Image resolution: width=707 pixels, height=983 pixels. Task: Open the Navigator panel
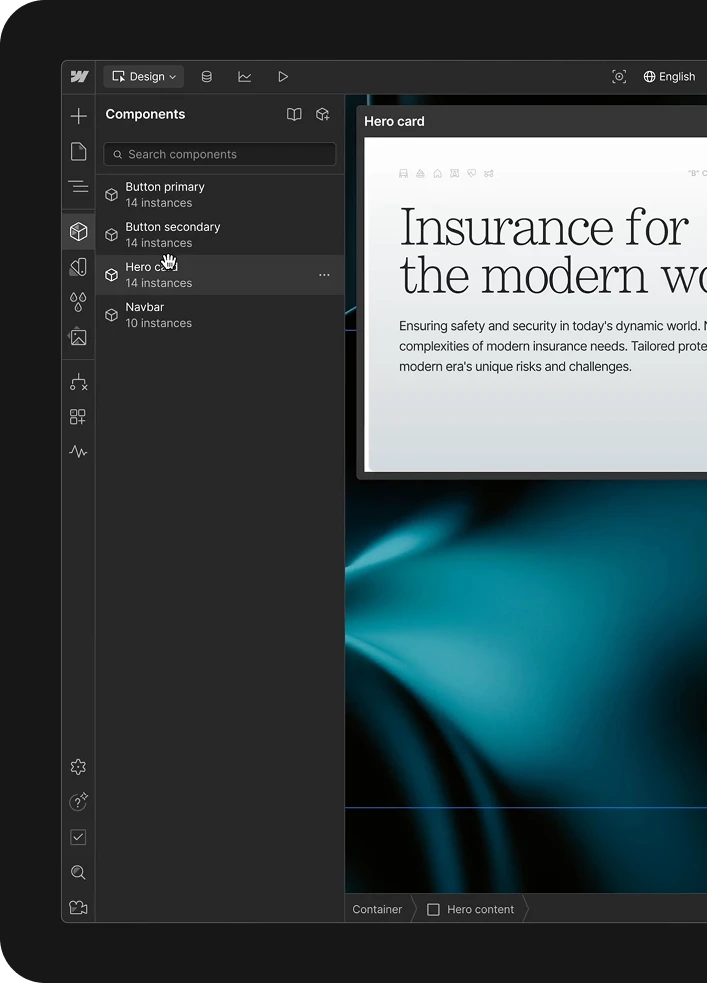click(x=79, y=186)
